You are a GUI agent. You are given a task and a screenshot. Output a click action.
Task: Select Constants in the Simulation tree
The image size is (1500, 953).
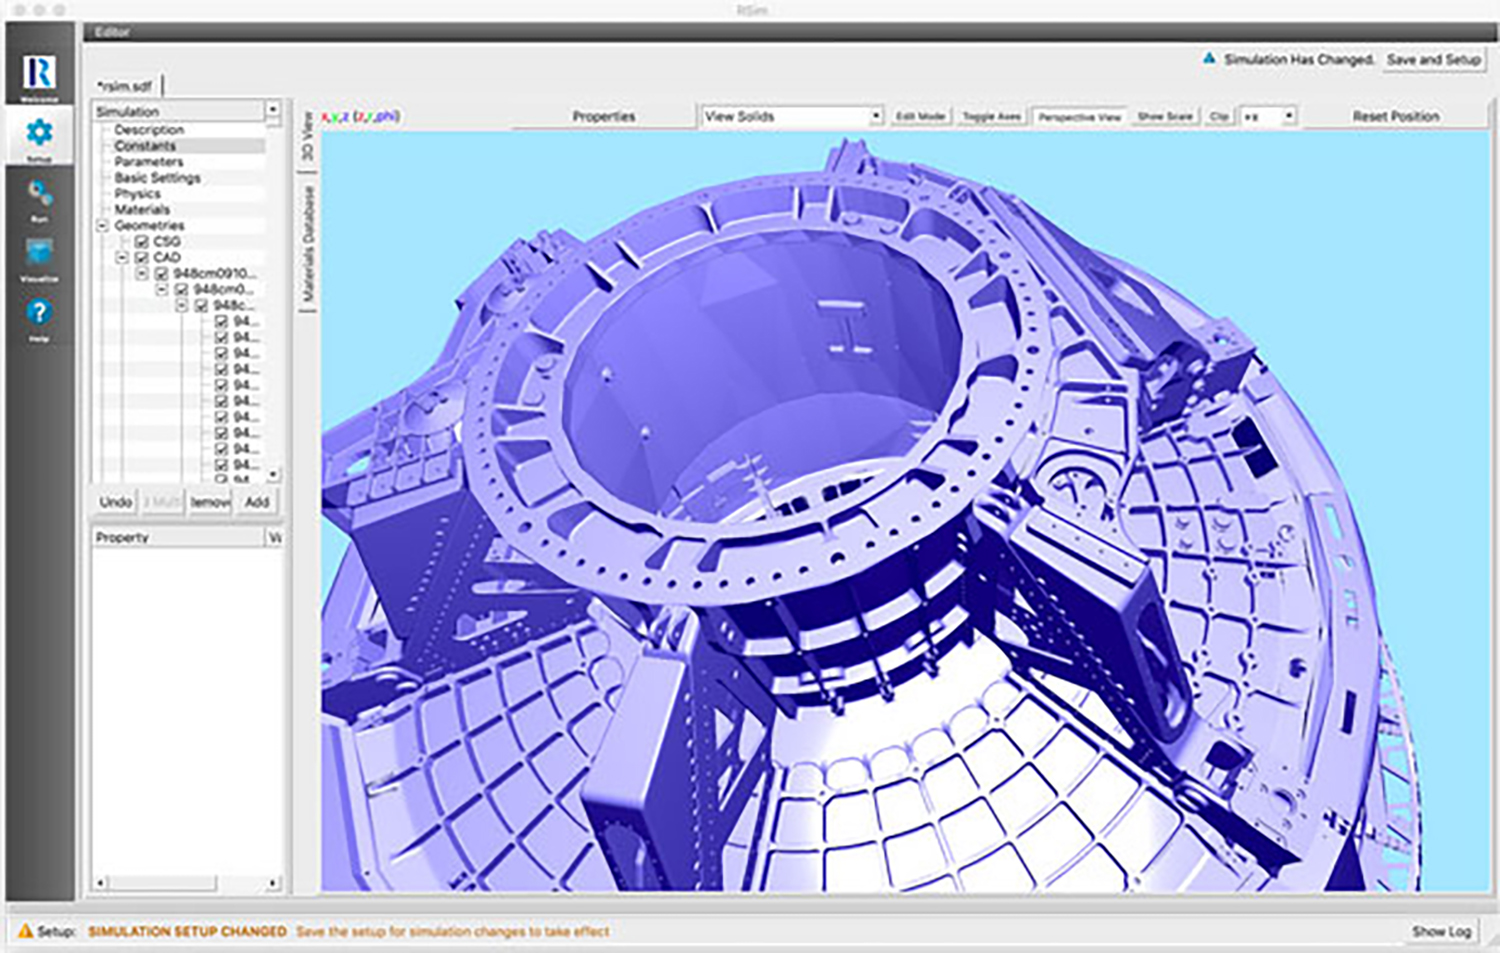pyautogui.click(x=145, y=145)
